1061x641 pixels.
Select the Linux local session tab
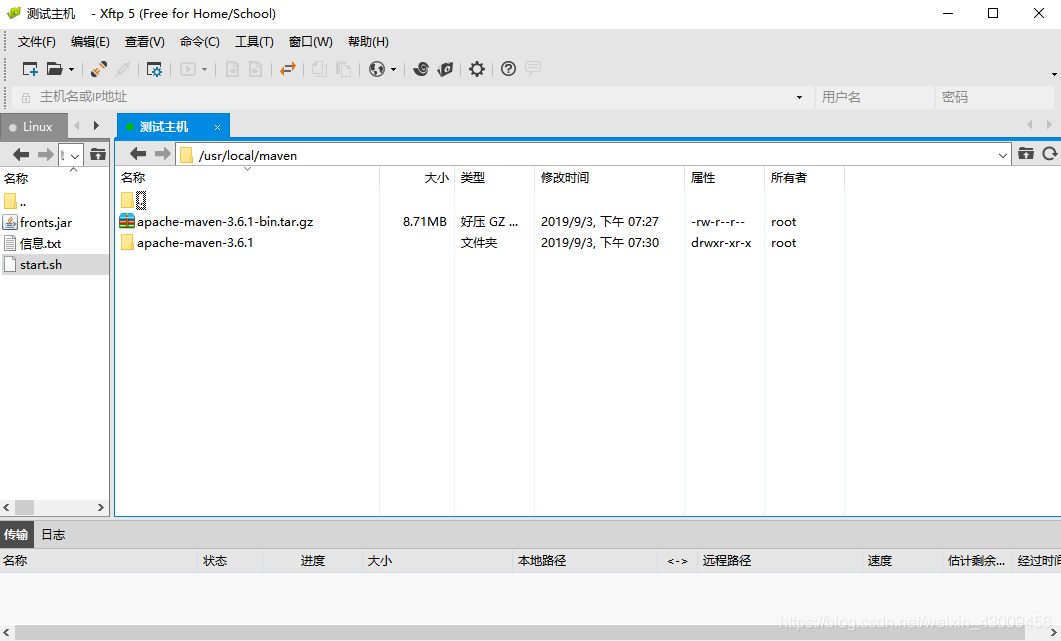pyautogui.click(x=33, y=126)
